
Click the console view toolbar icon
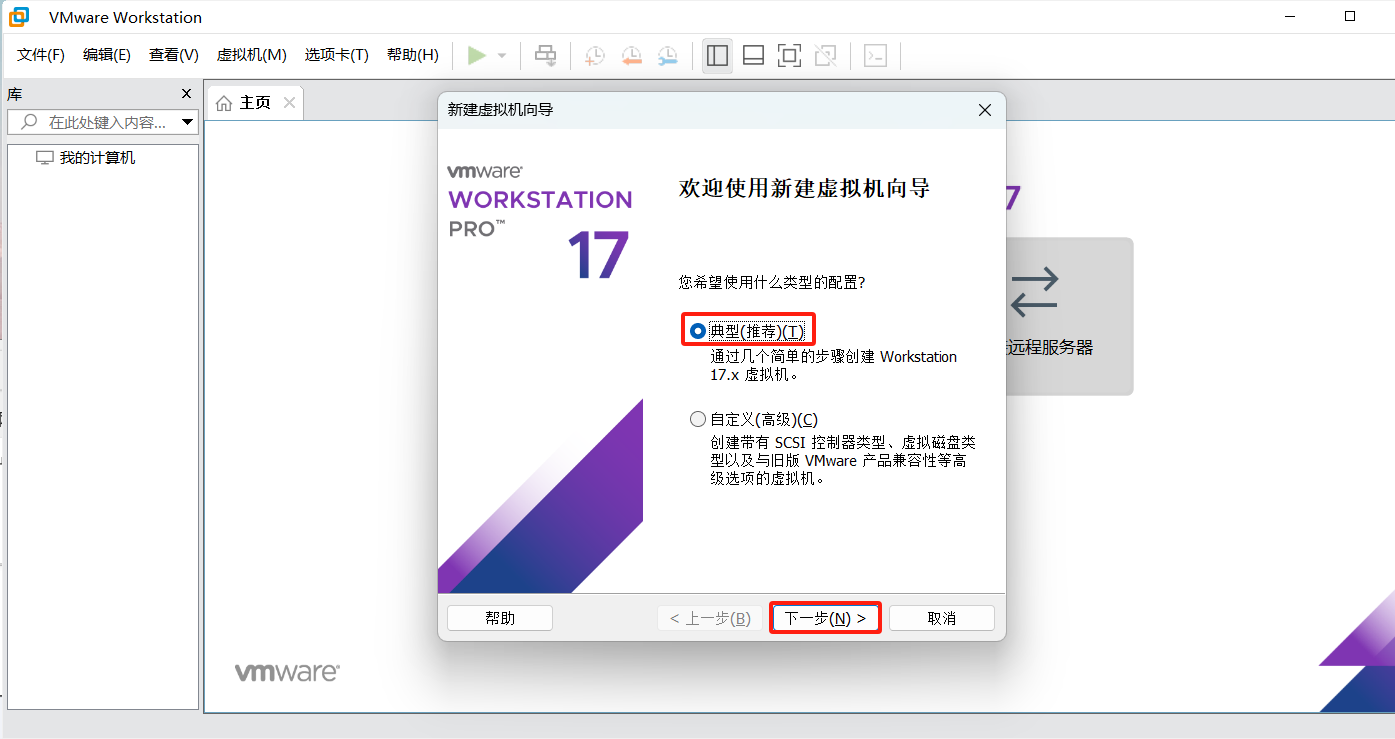875,56
